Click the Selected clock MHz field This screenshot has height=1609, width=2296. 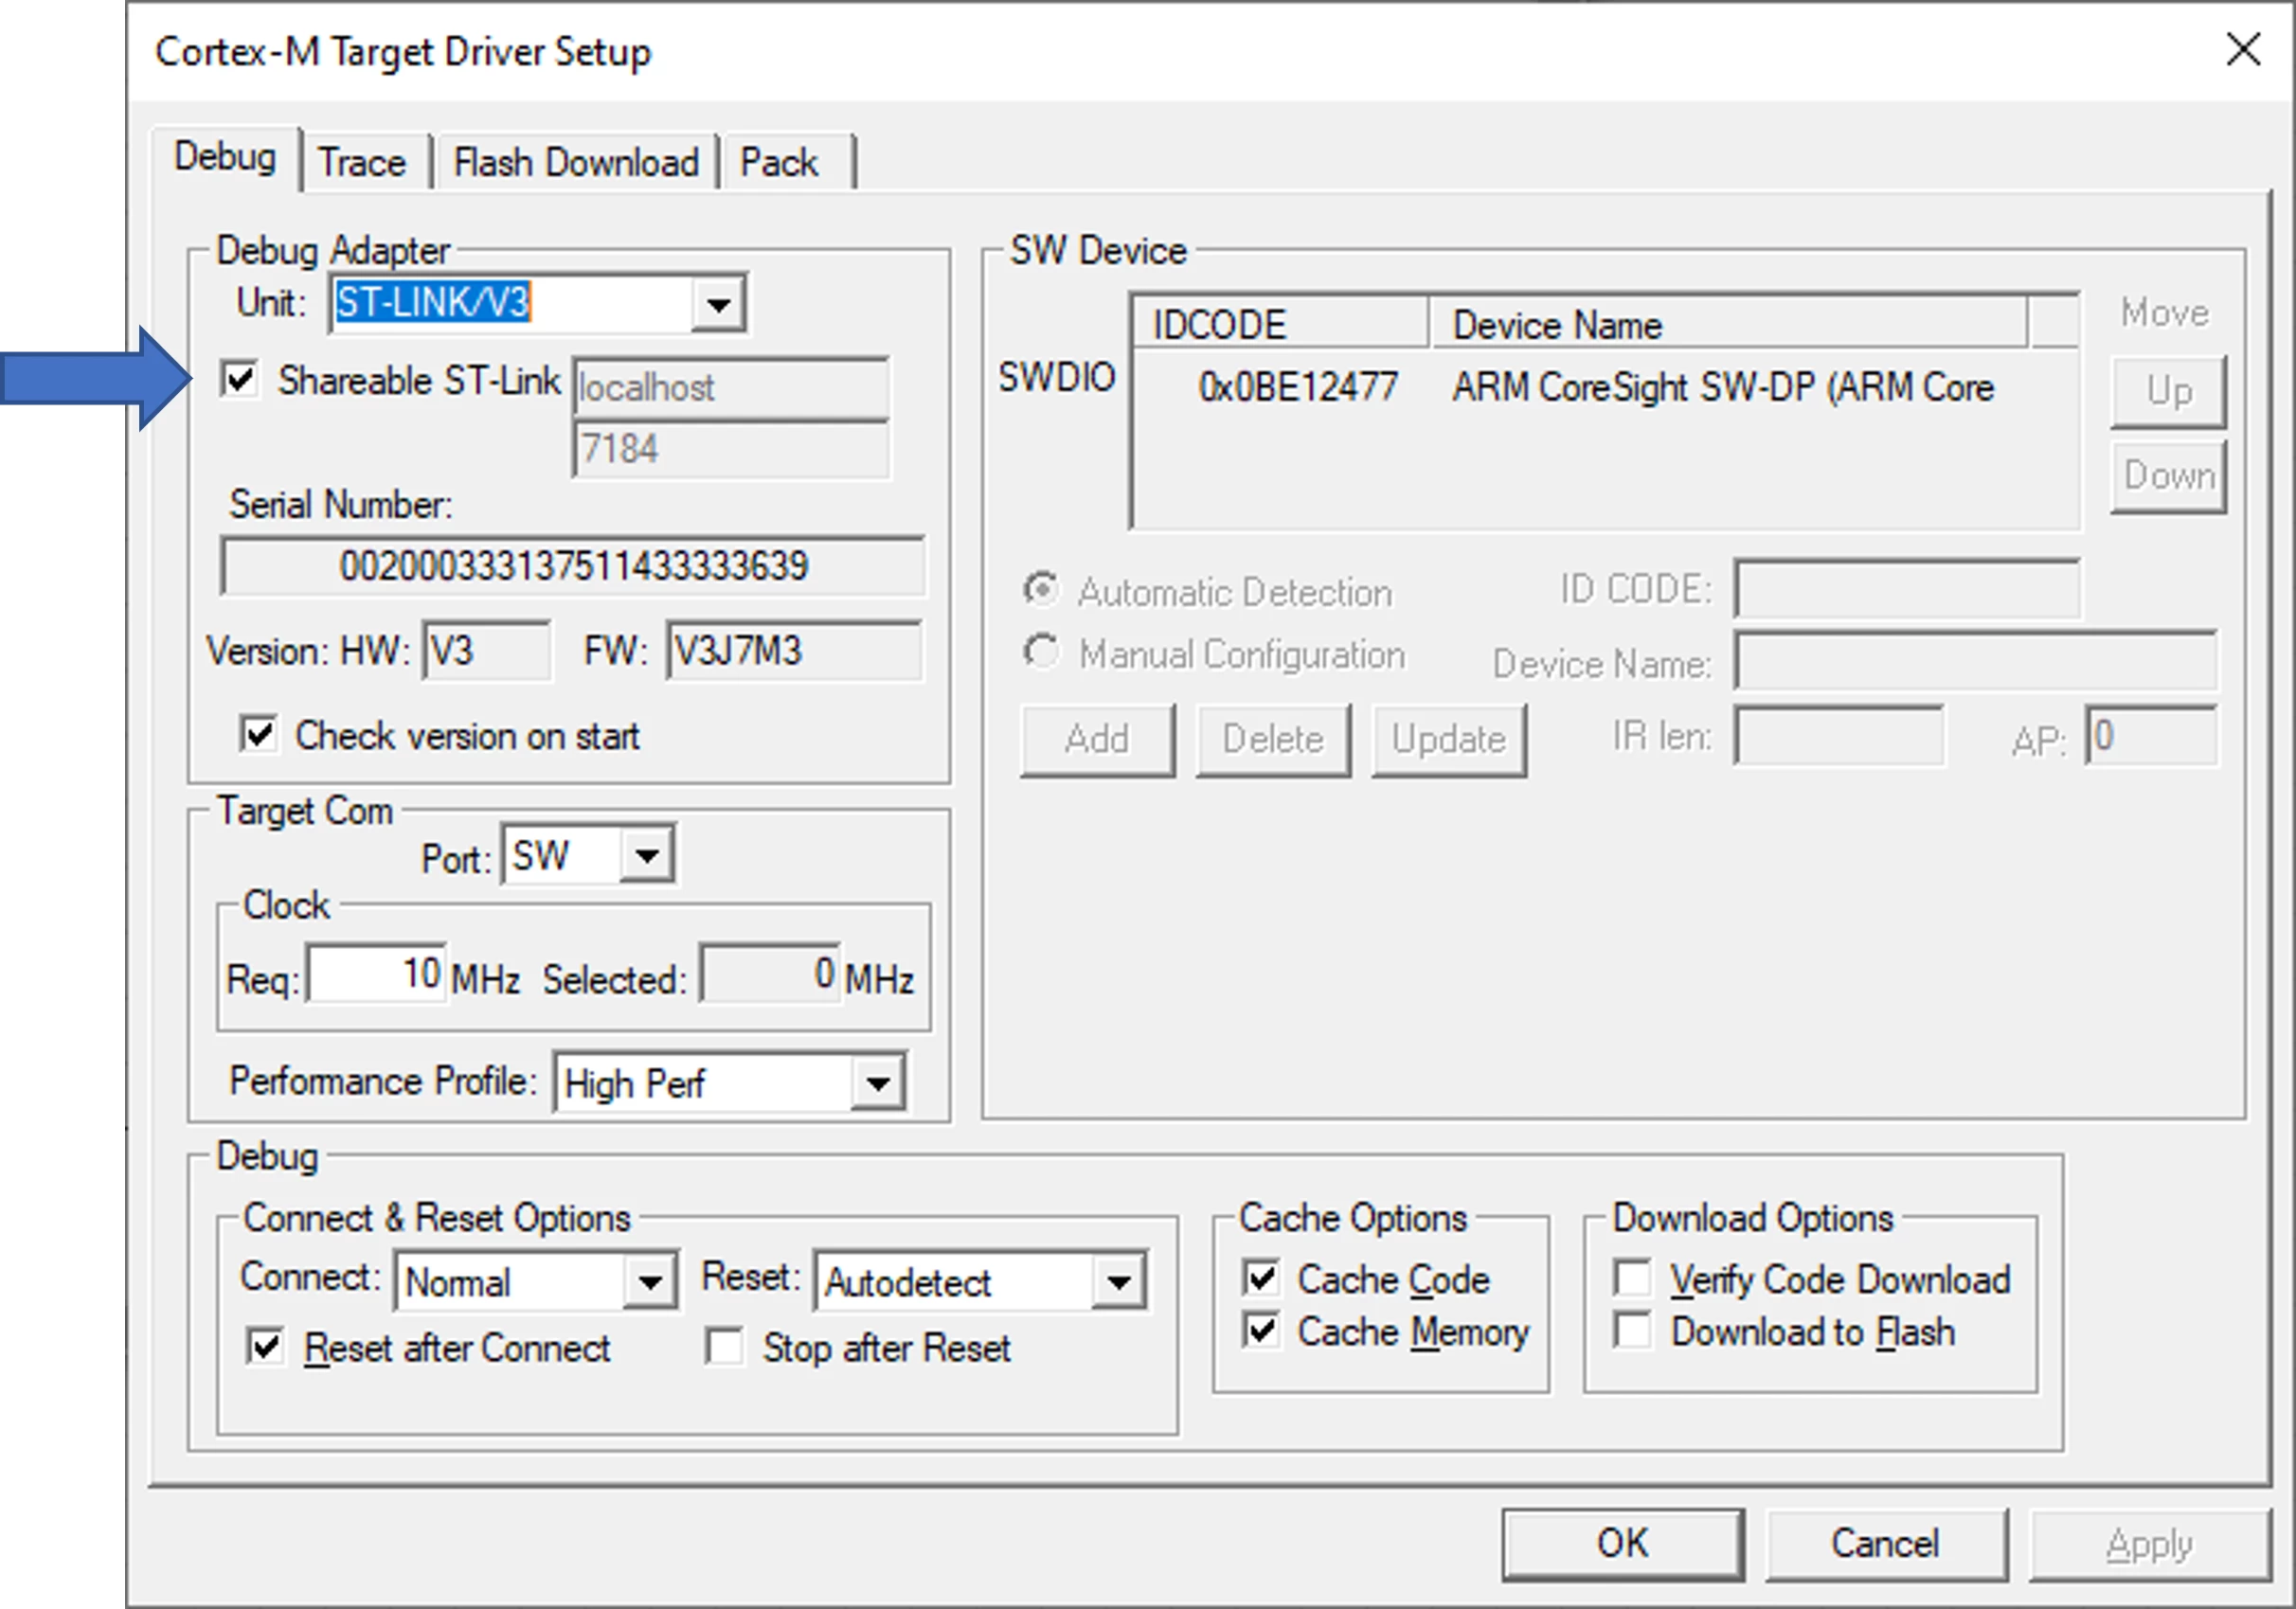770,973
